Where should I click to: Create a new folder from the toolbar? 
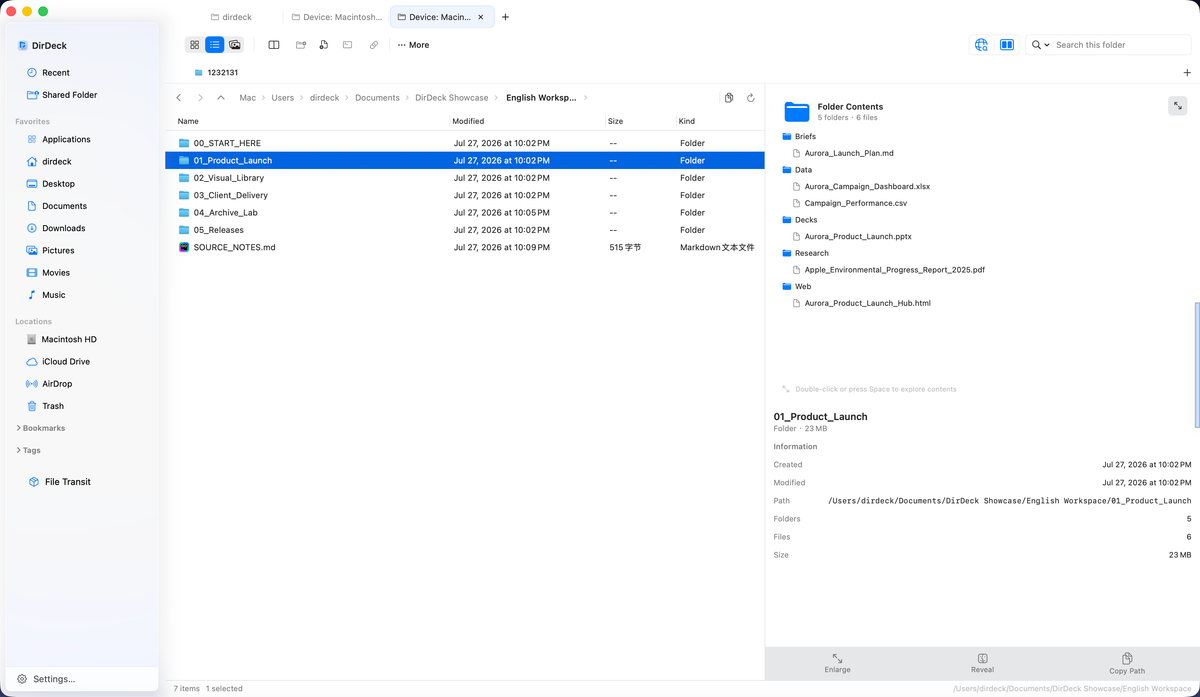coord(300,45)
